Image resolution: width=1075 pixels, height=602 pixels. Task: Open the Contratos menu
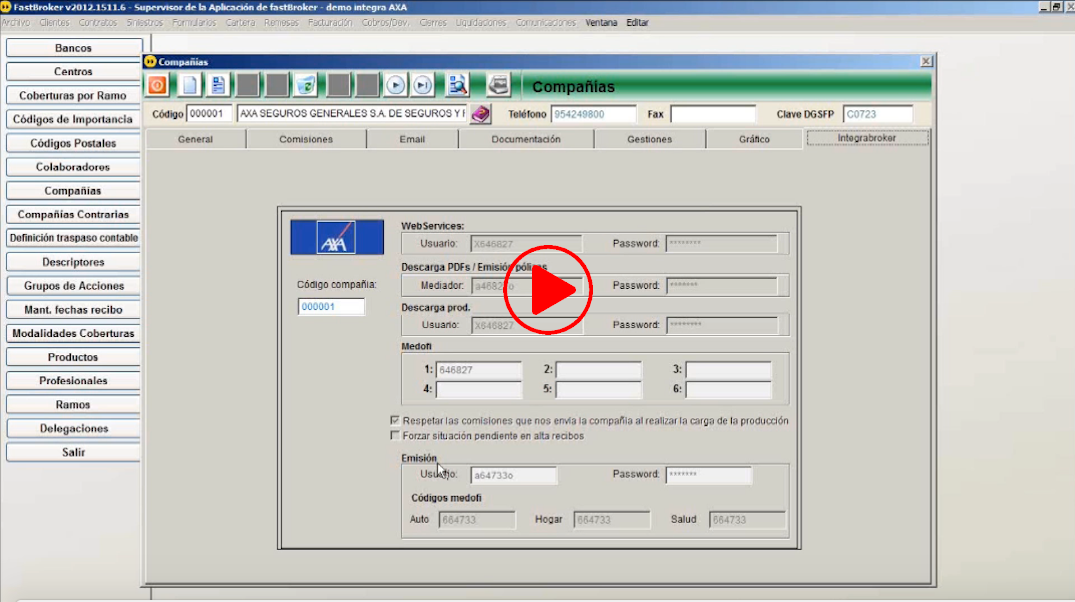click(98, 23)
